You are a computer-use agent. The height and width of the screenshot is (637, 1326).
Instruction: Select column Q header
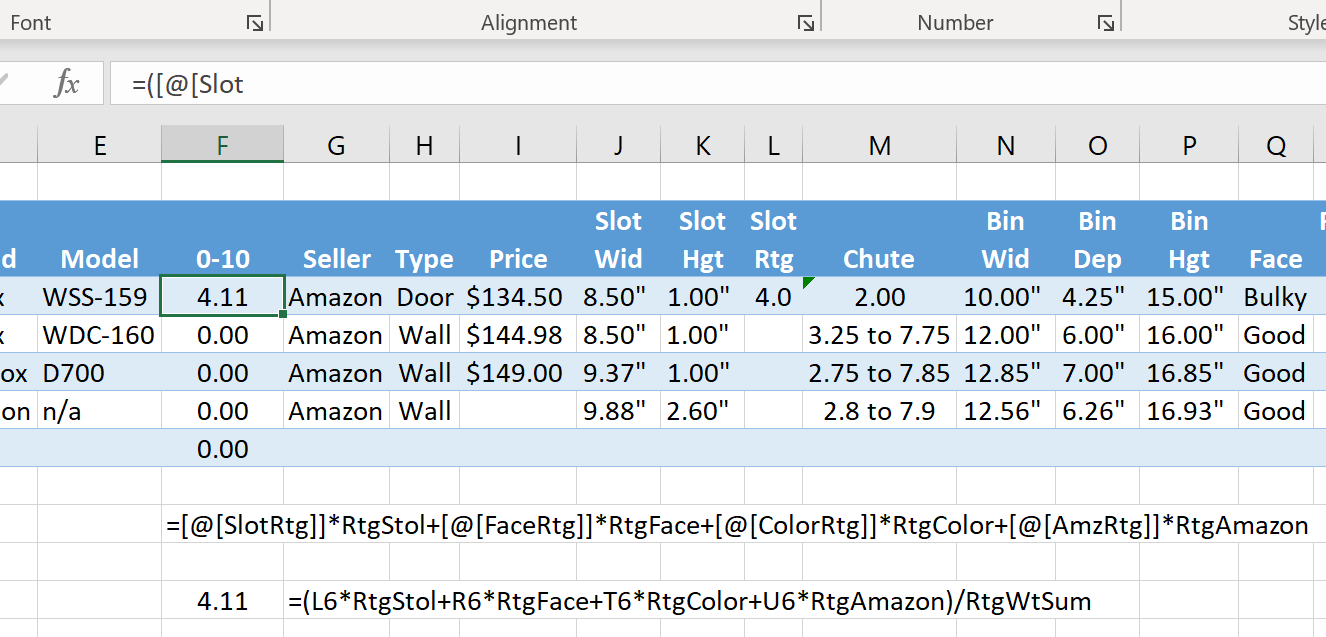click(1275, 146)
